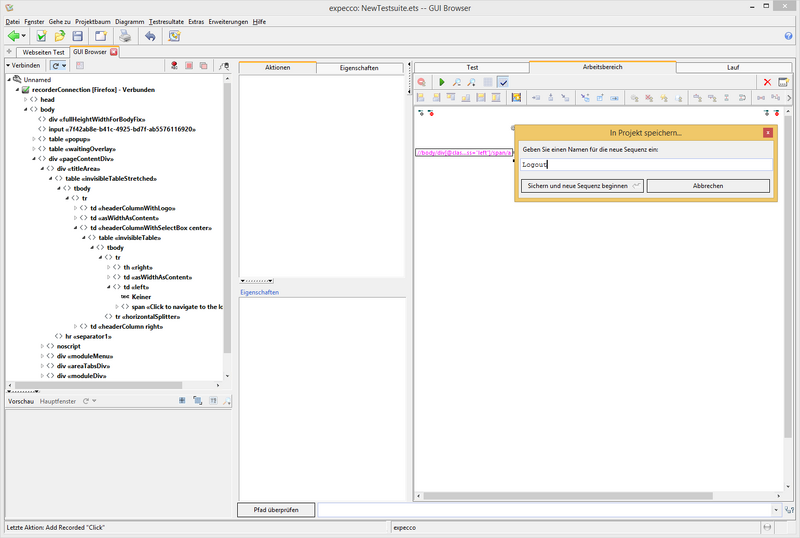Click the blue undo arrow icon

coord(150,36)
